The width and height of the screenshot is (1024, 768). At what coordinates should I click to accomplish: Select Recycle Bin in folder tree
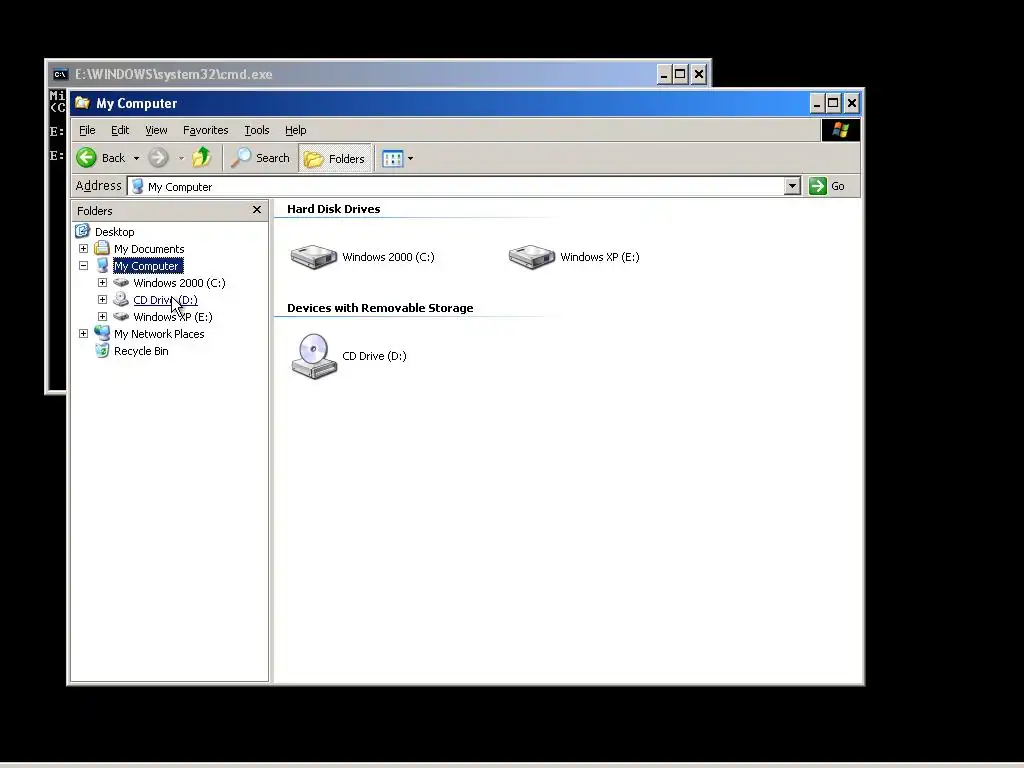[141, 351]
